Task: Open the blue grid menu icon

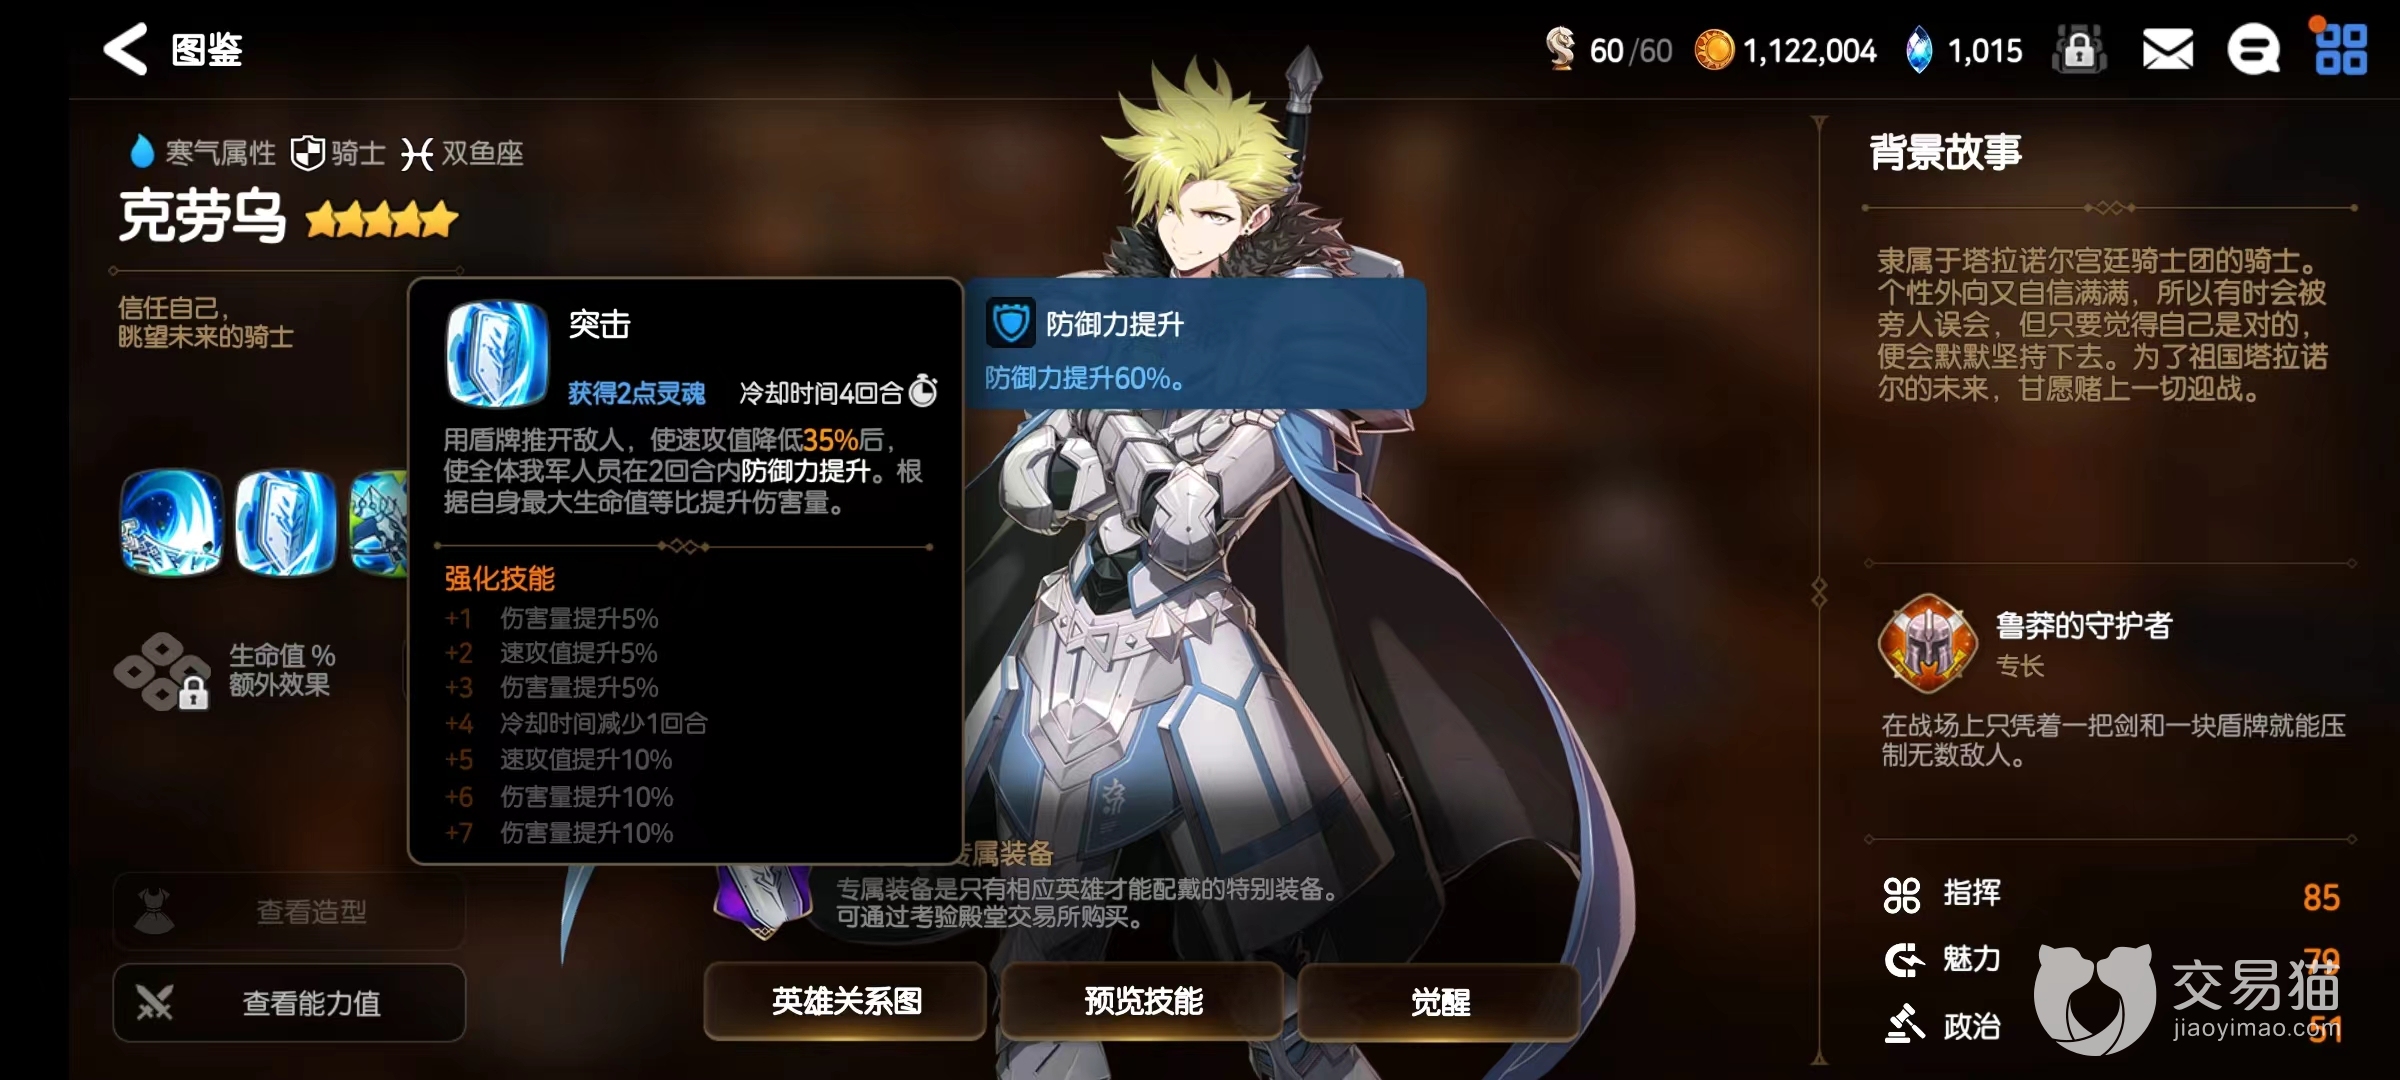Action: pos(2341,50)
